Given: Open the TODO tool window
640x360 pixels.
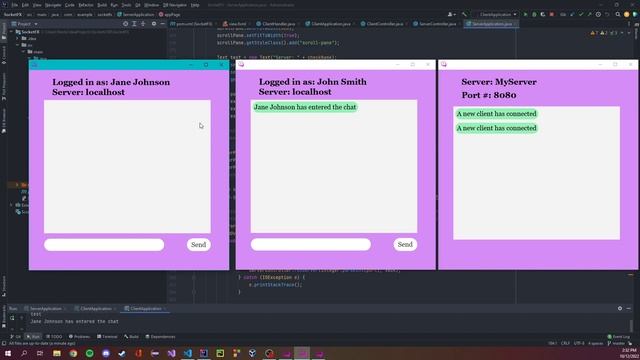Looking at the screenshot, I should click(x=54, y=337).
